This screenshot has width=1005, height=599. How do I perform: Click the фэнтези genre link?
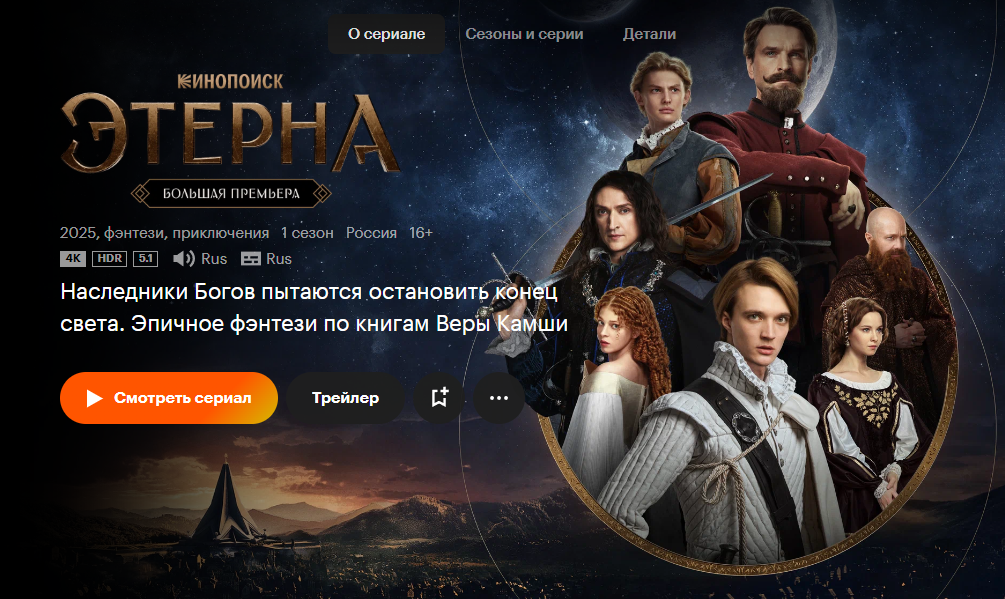tap(134, 233)
